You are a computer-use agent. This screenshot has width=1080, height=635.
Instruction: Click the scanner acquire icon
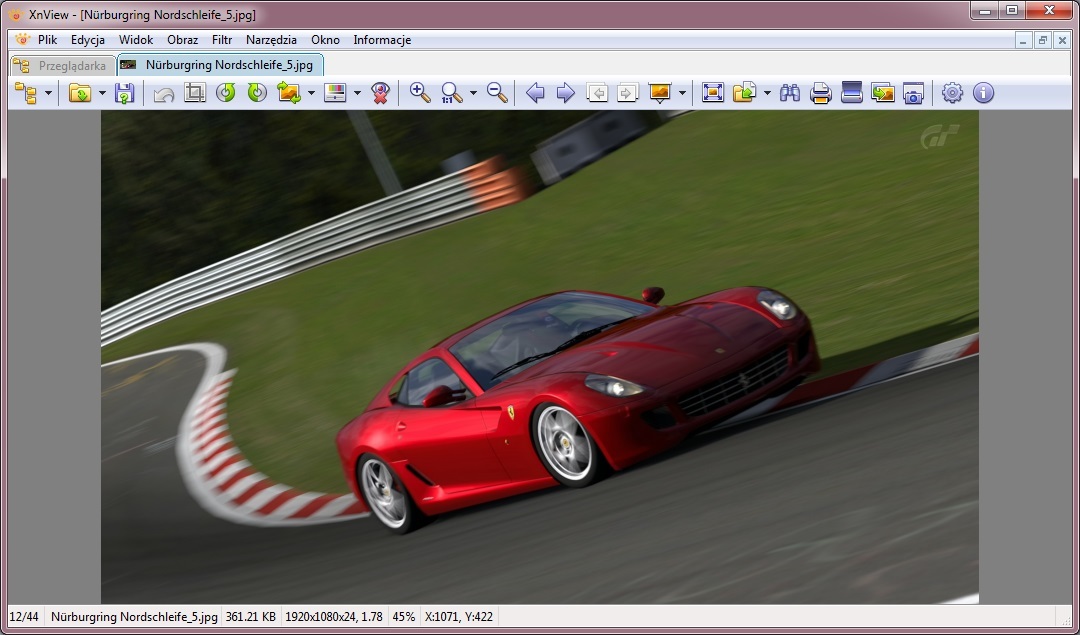tap(852, 92)
